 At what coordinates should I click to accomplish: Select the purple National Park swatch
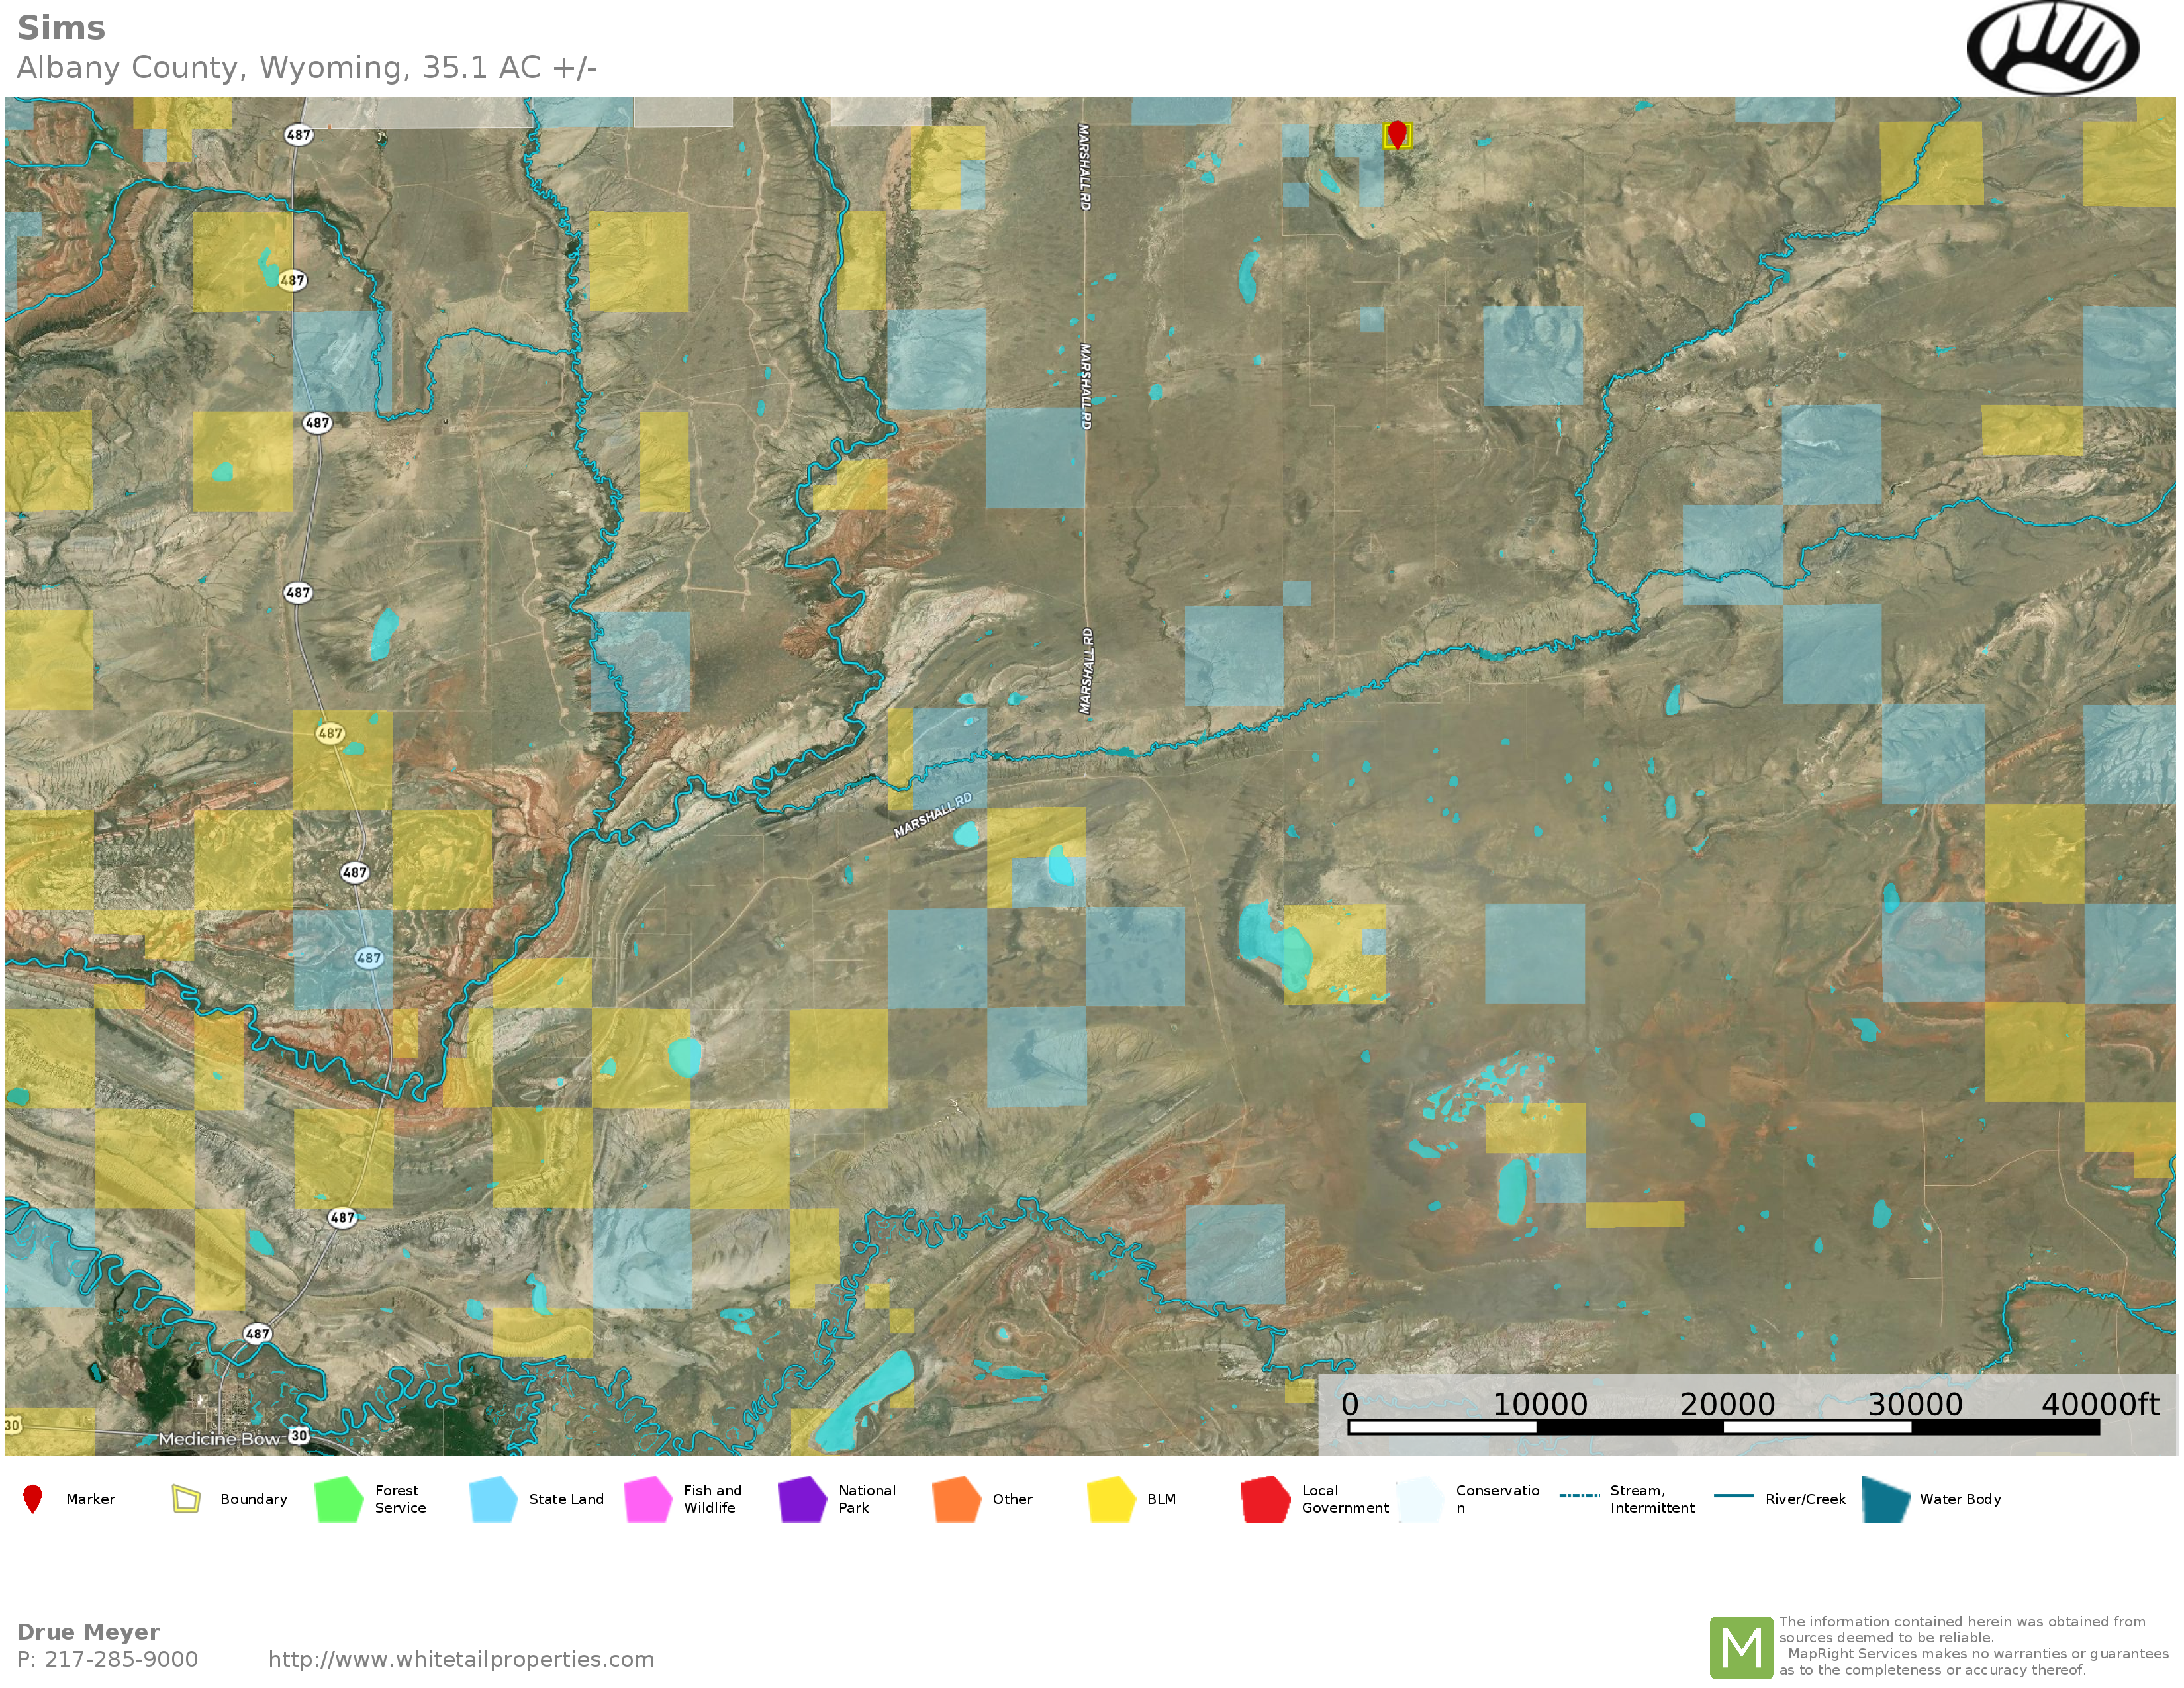(802, 1499)
